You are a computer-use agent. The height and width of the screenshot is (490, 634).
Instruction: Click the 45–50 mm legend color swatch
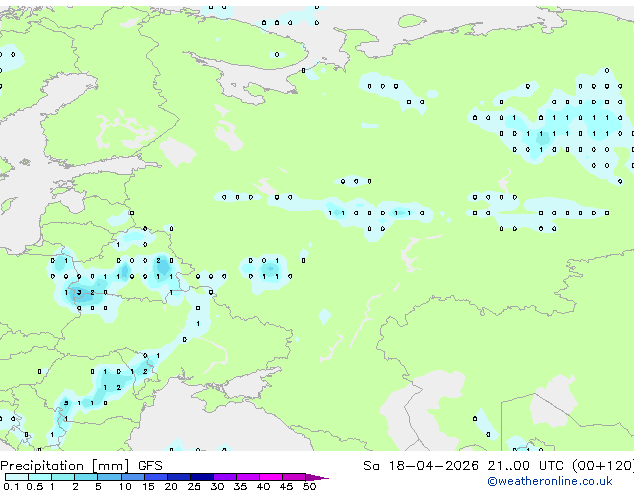(x=294, y=477)
